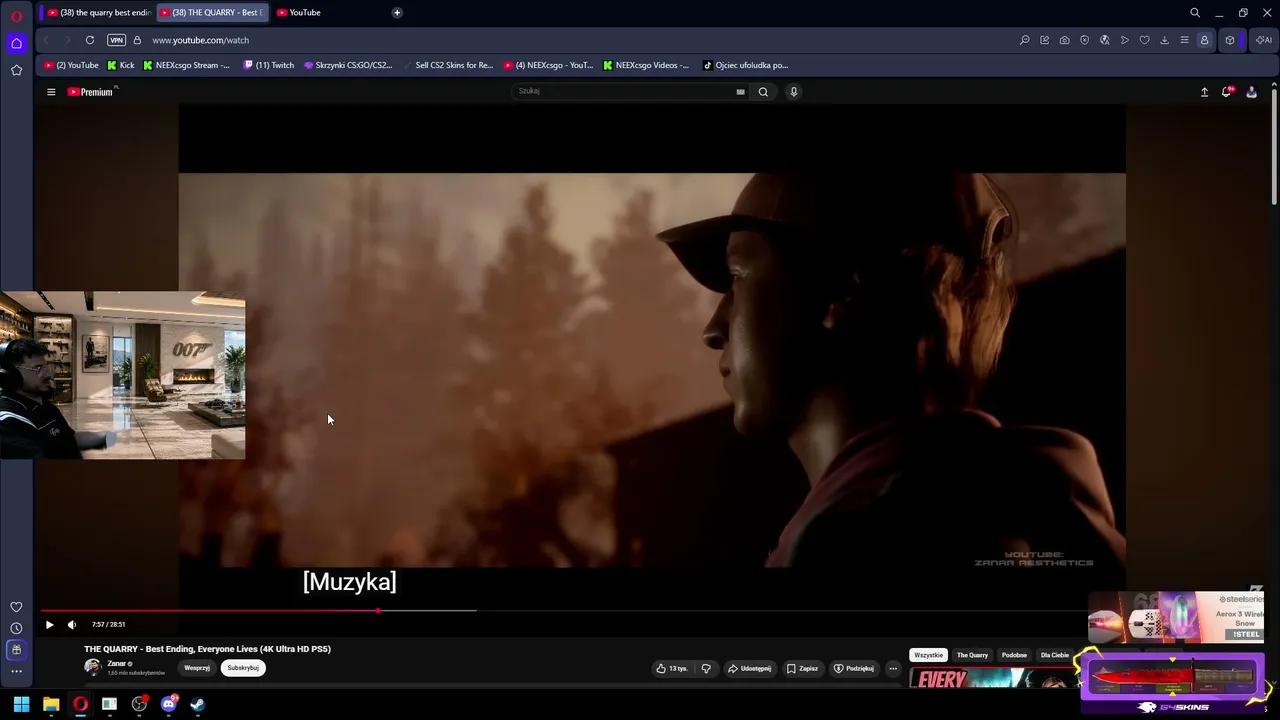1280x720 pixels.
Task: Start voice search with the microphone icon
Action: [794, 92]
